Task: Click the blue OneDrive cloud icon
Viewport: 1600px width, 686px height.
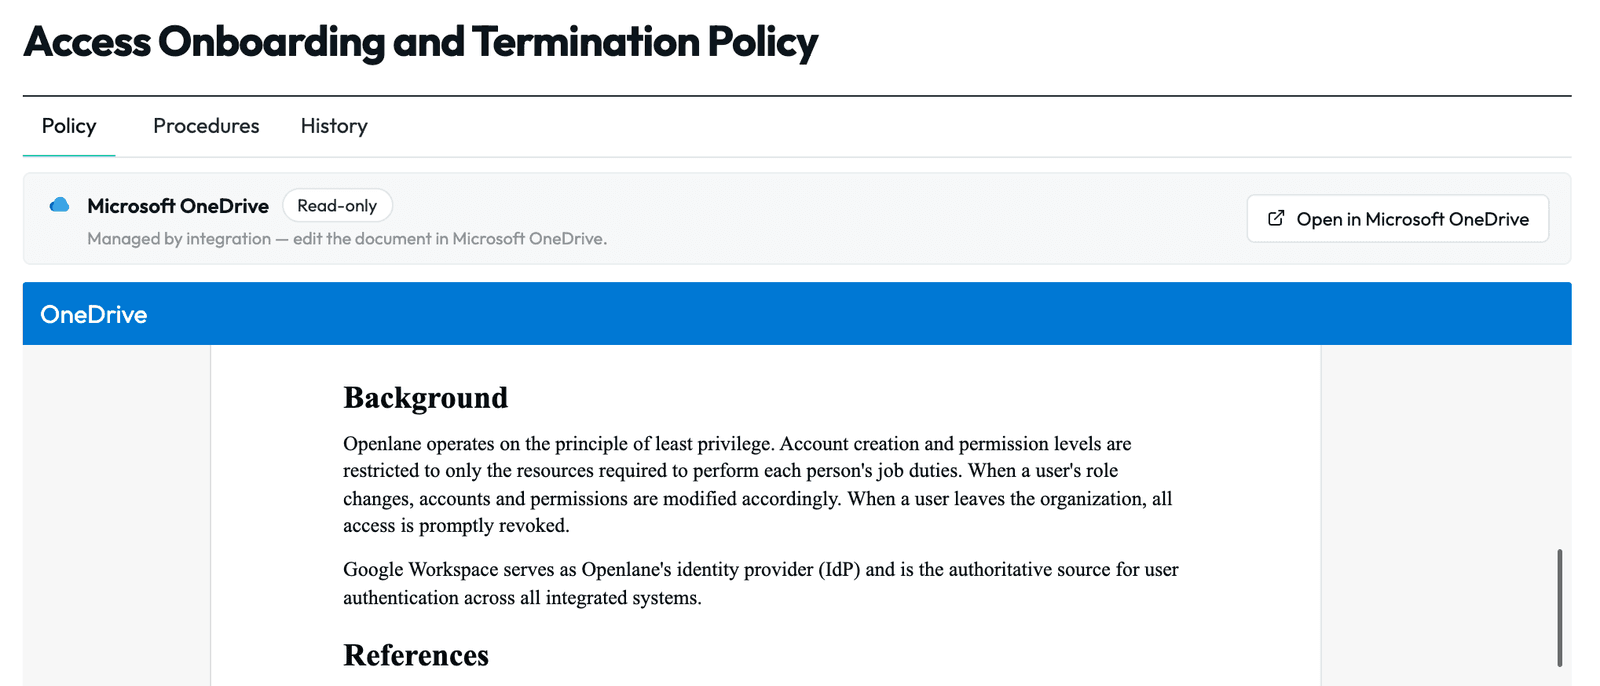Action: click(x=60, y=205)
